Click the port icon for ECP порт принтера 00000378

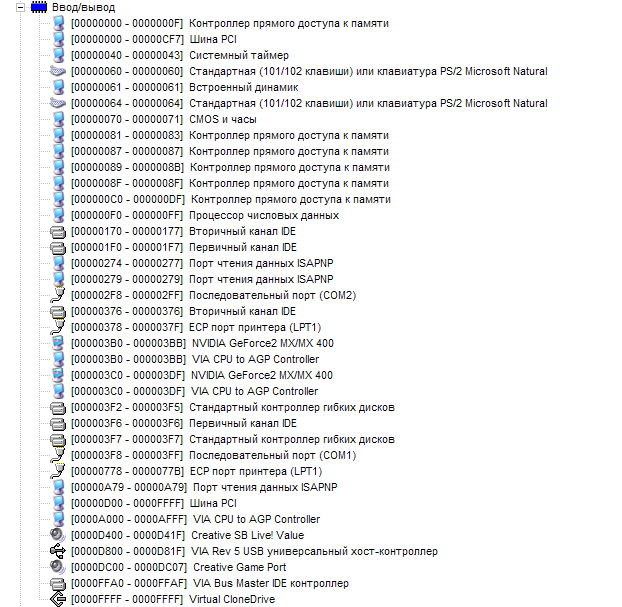pyautogui.click(x=58, y=327)
